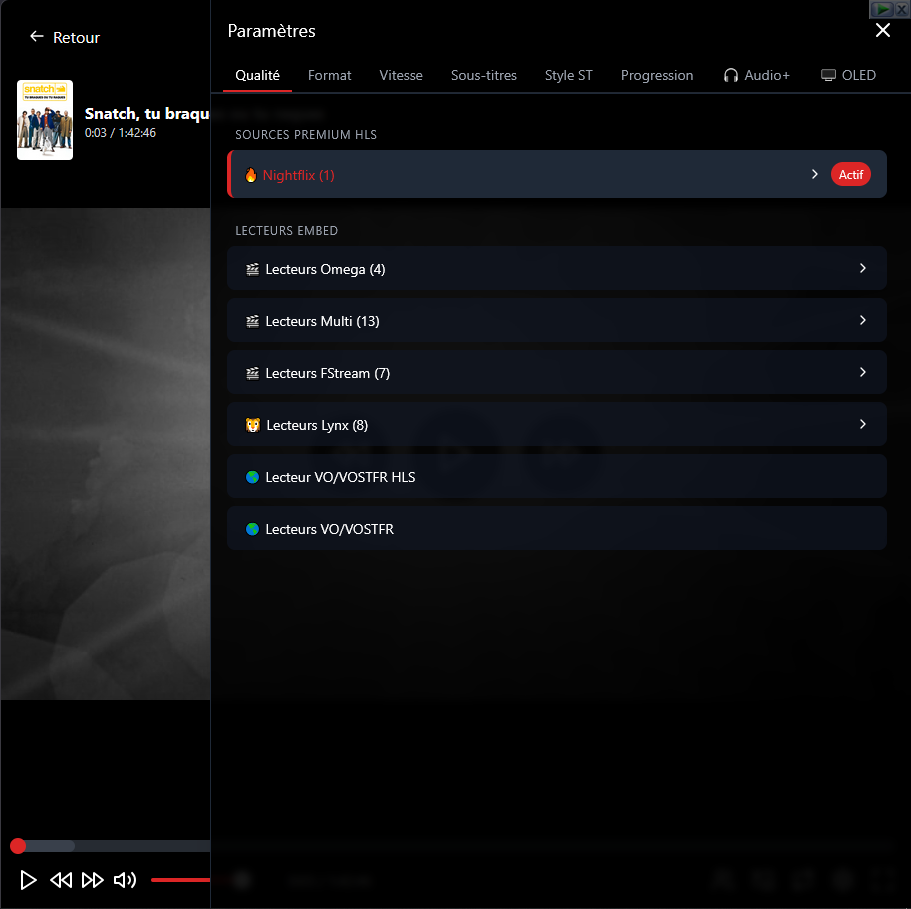Select the Progression tab
Viewport: 911px width, 909px height.
click(x=657, y=75)
